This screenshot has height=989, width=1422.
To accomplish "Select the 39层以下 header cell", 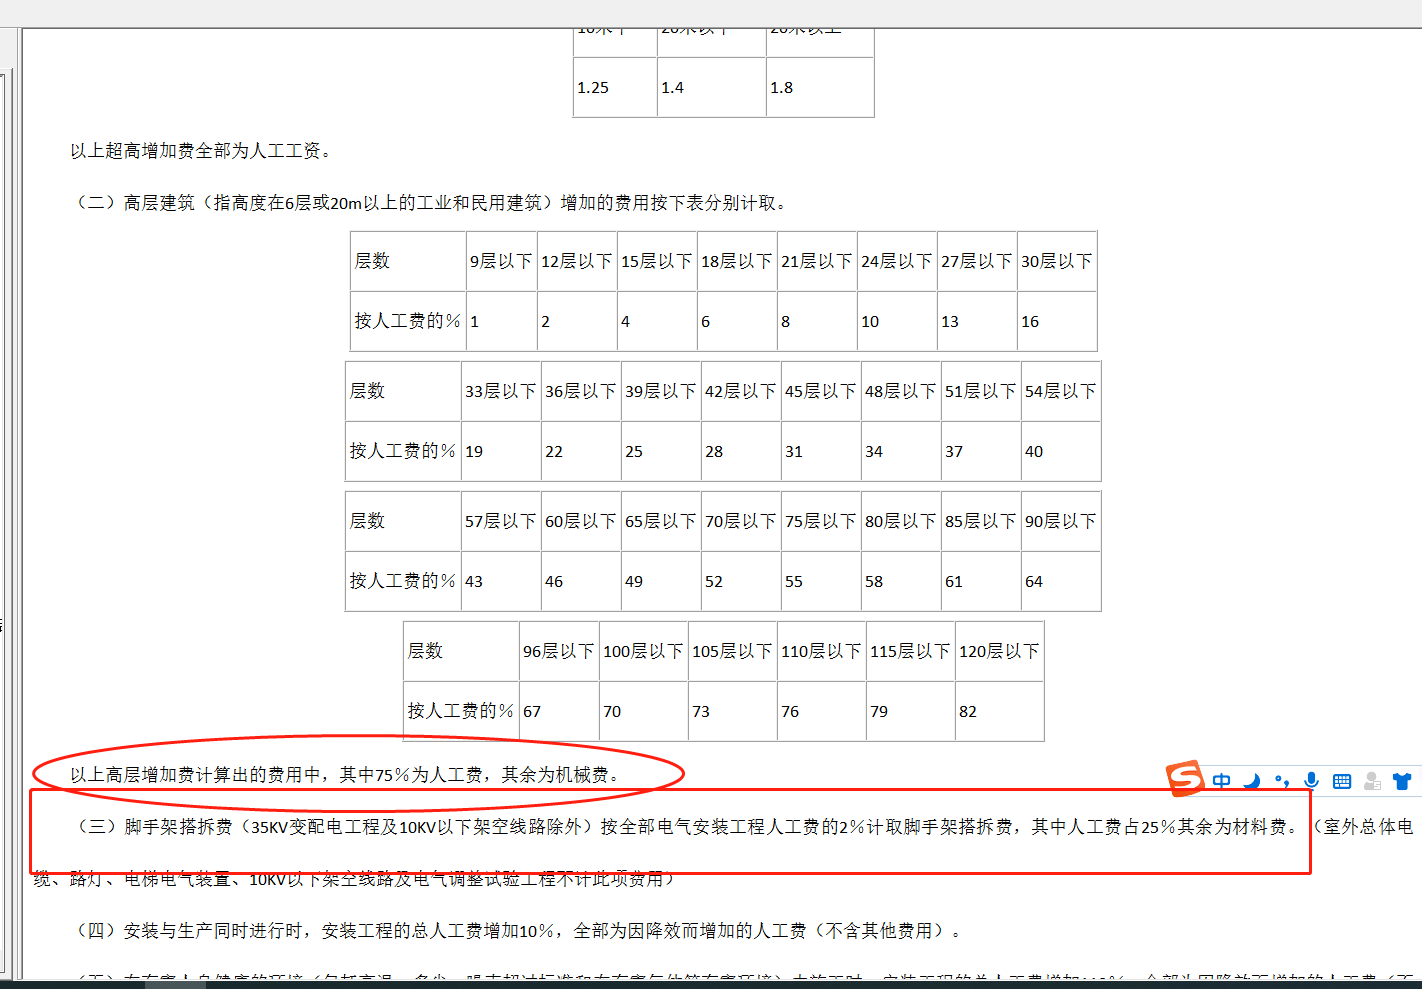I will click(x=661, y=391).
